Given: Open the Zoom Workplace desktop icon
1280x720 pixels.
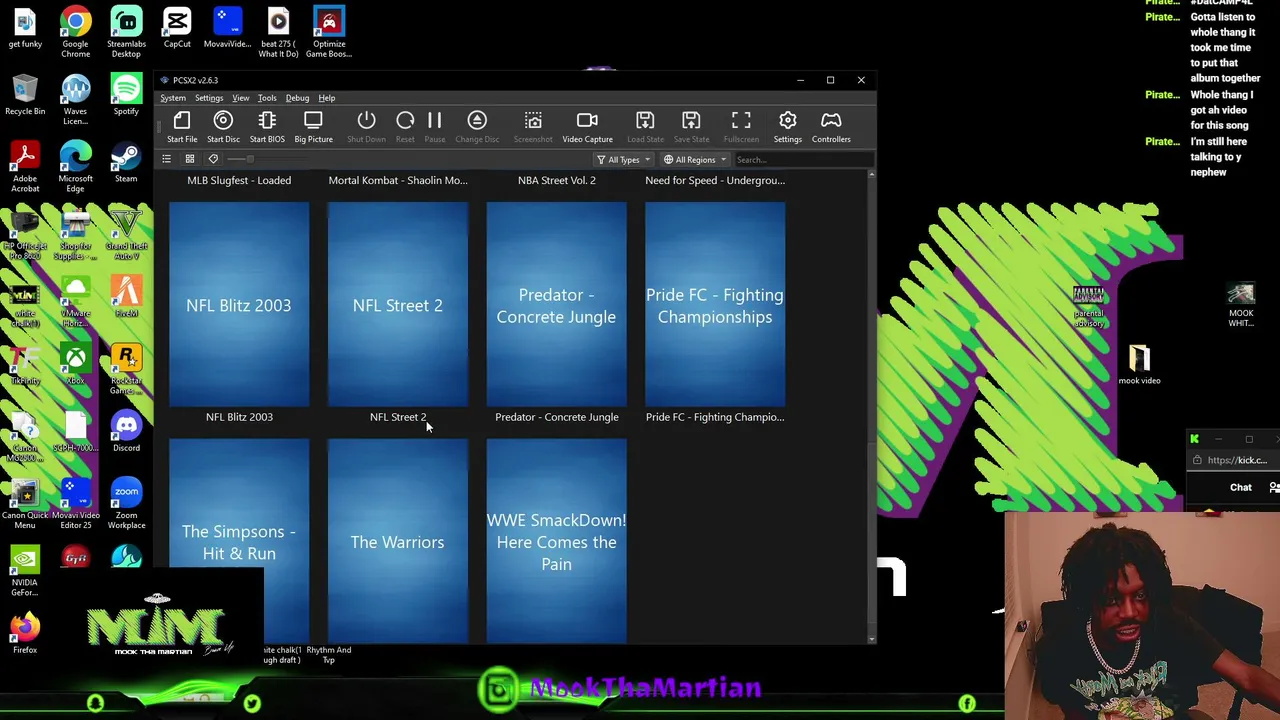Looking at the screenshot, I should tap(126, 503).
